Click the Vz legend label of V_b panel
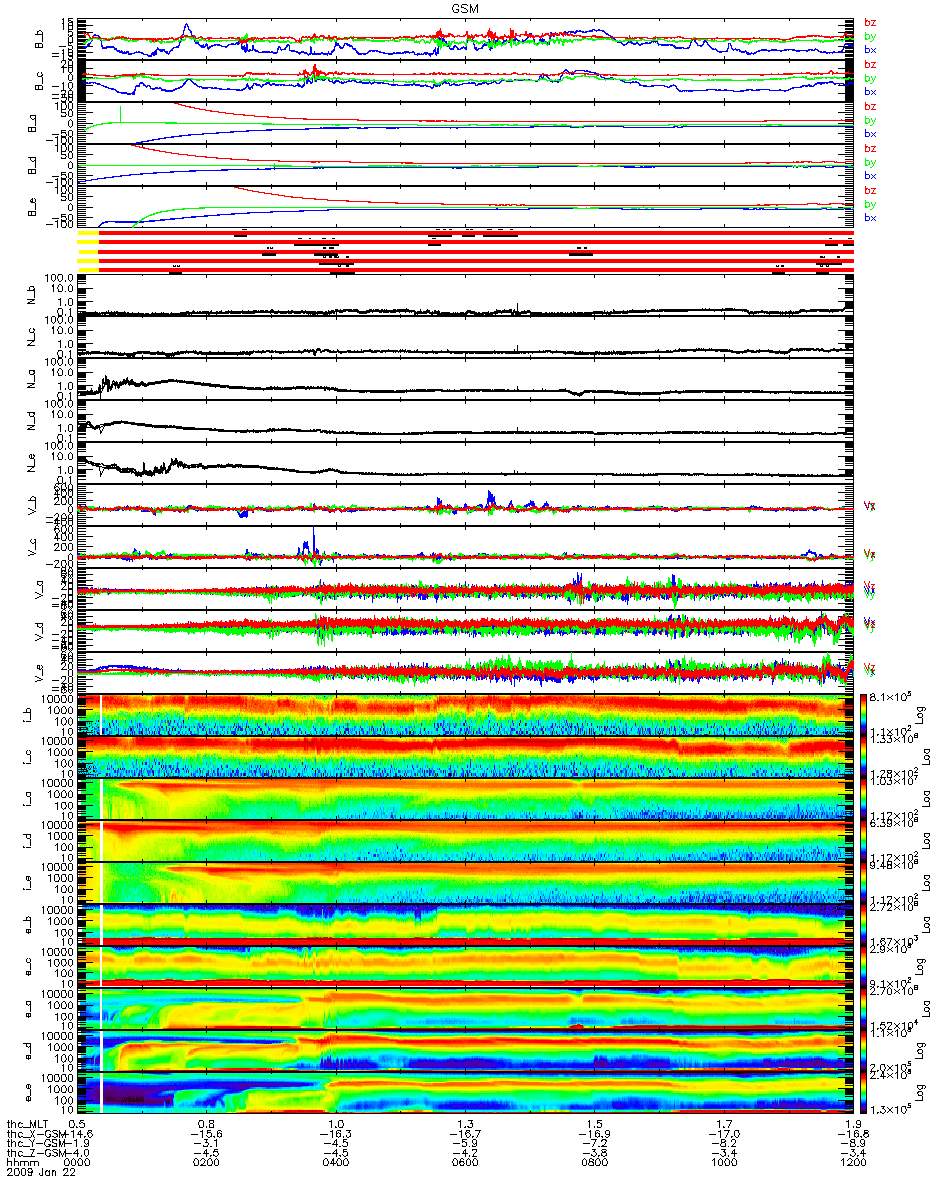The width and height of the screenshot is (930, 1200). pos(869,506)
